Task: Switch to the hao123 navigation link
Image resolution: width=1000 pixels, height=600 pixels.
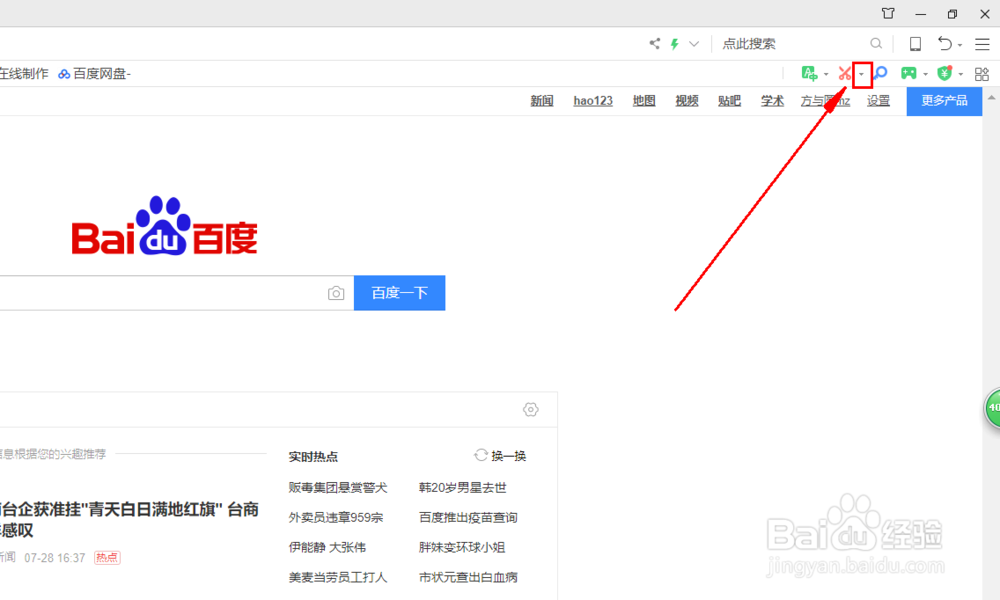Action: [x=592, y=100]
